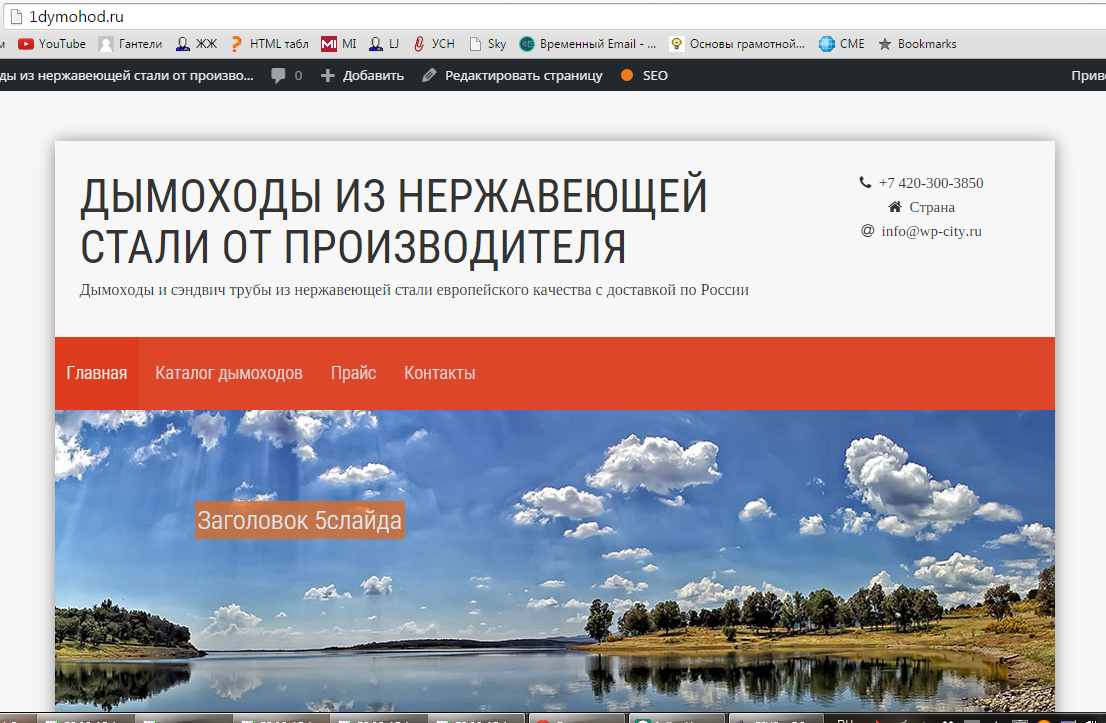1106x723 pixels.
Task: Select the Главная menu tab
Action: click(97, 373)
